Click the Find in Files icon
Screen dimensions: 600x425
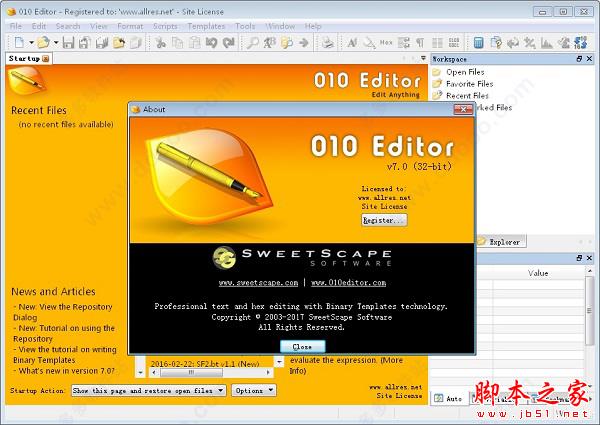coord(287,42)
